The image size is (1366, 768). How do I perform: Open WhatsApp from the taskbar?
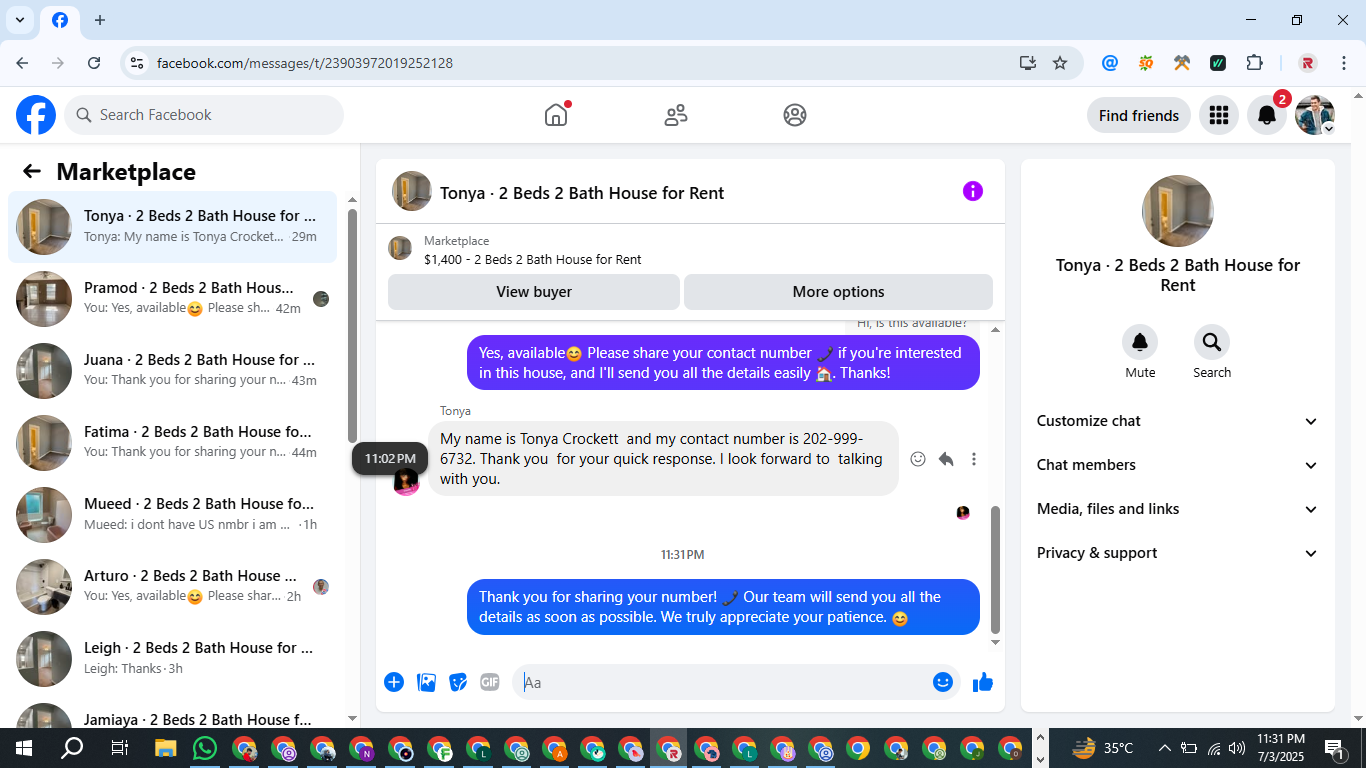tap(205, 748)
